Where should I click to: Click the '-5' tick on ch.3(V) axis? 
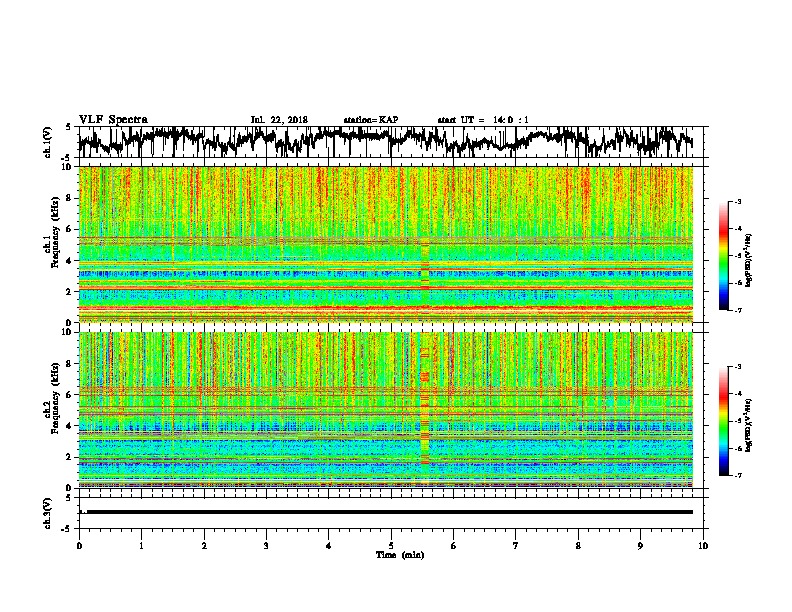[x=67, y=529]
